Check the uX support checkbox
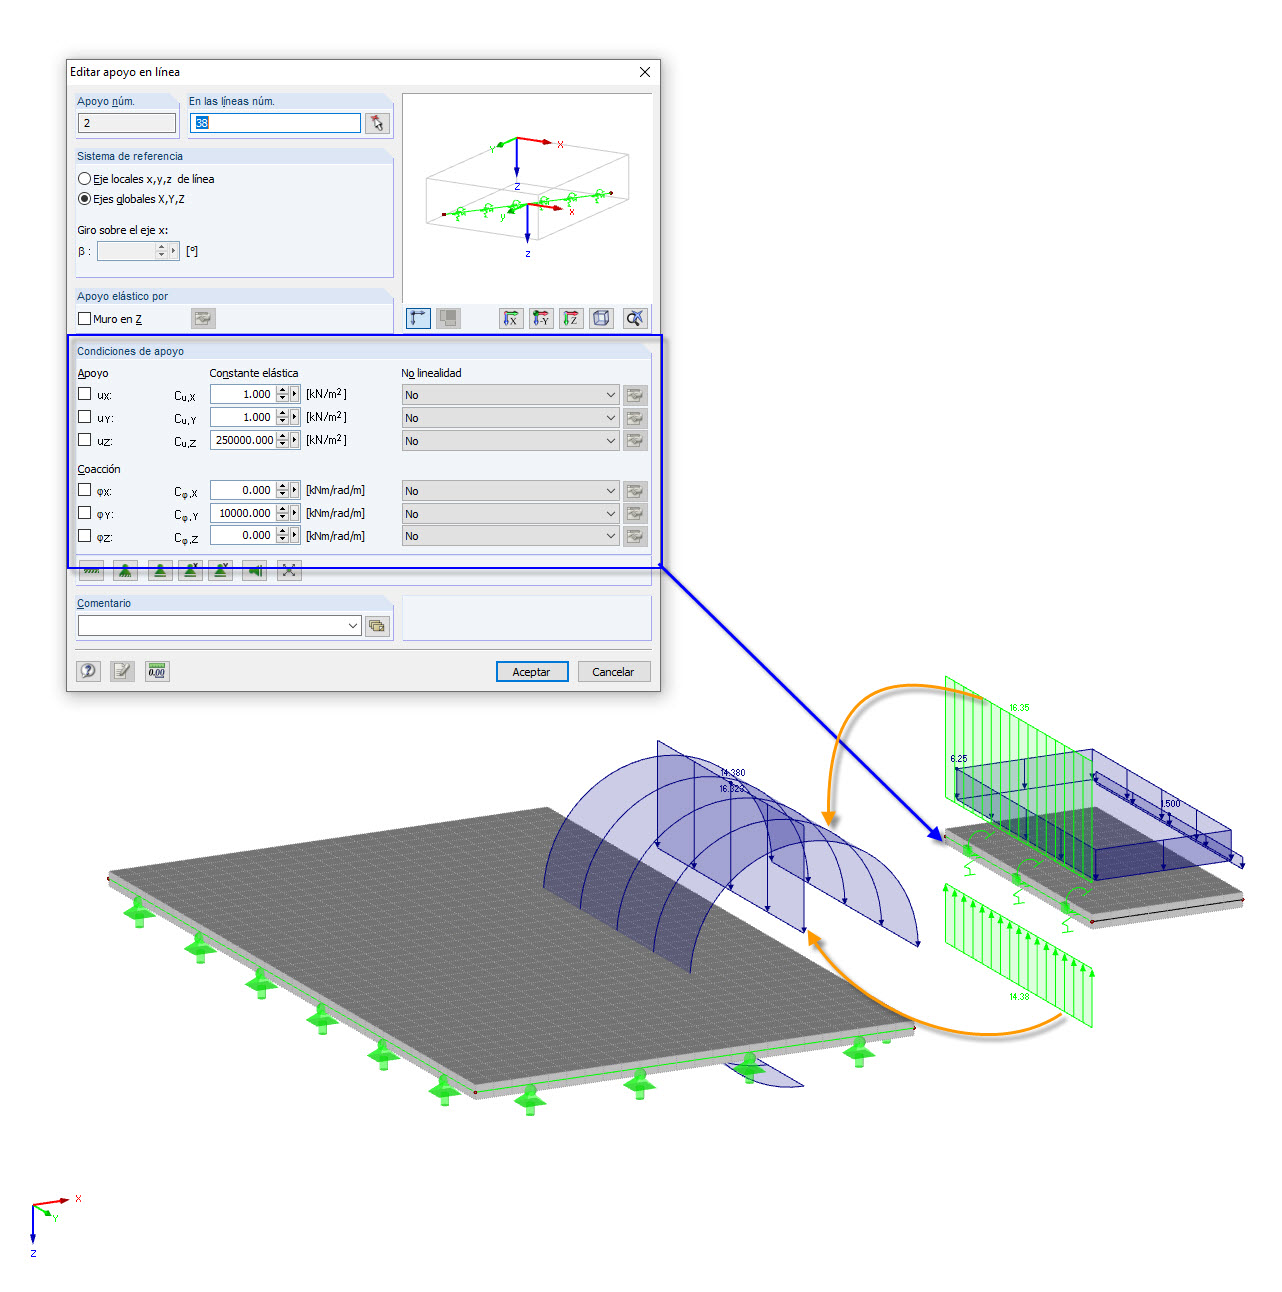This screenshot has height=1292, width=1282. pyautogui.click(x=85, y=394)
